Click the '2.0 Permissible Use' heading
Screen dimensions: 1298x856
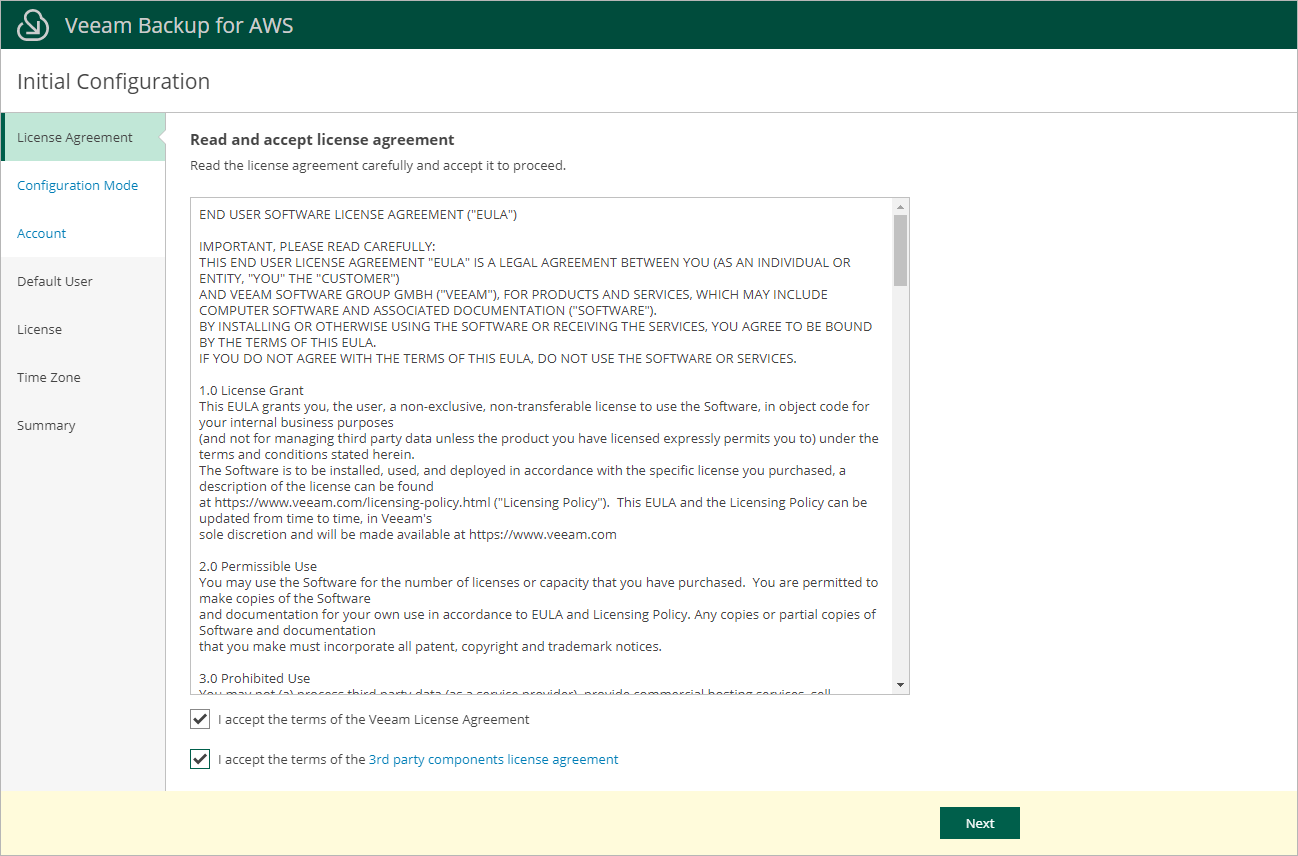pyautogui.click(x=258, y=566)
